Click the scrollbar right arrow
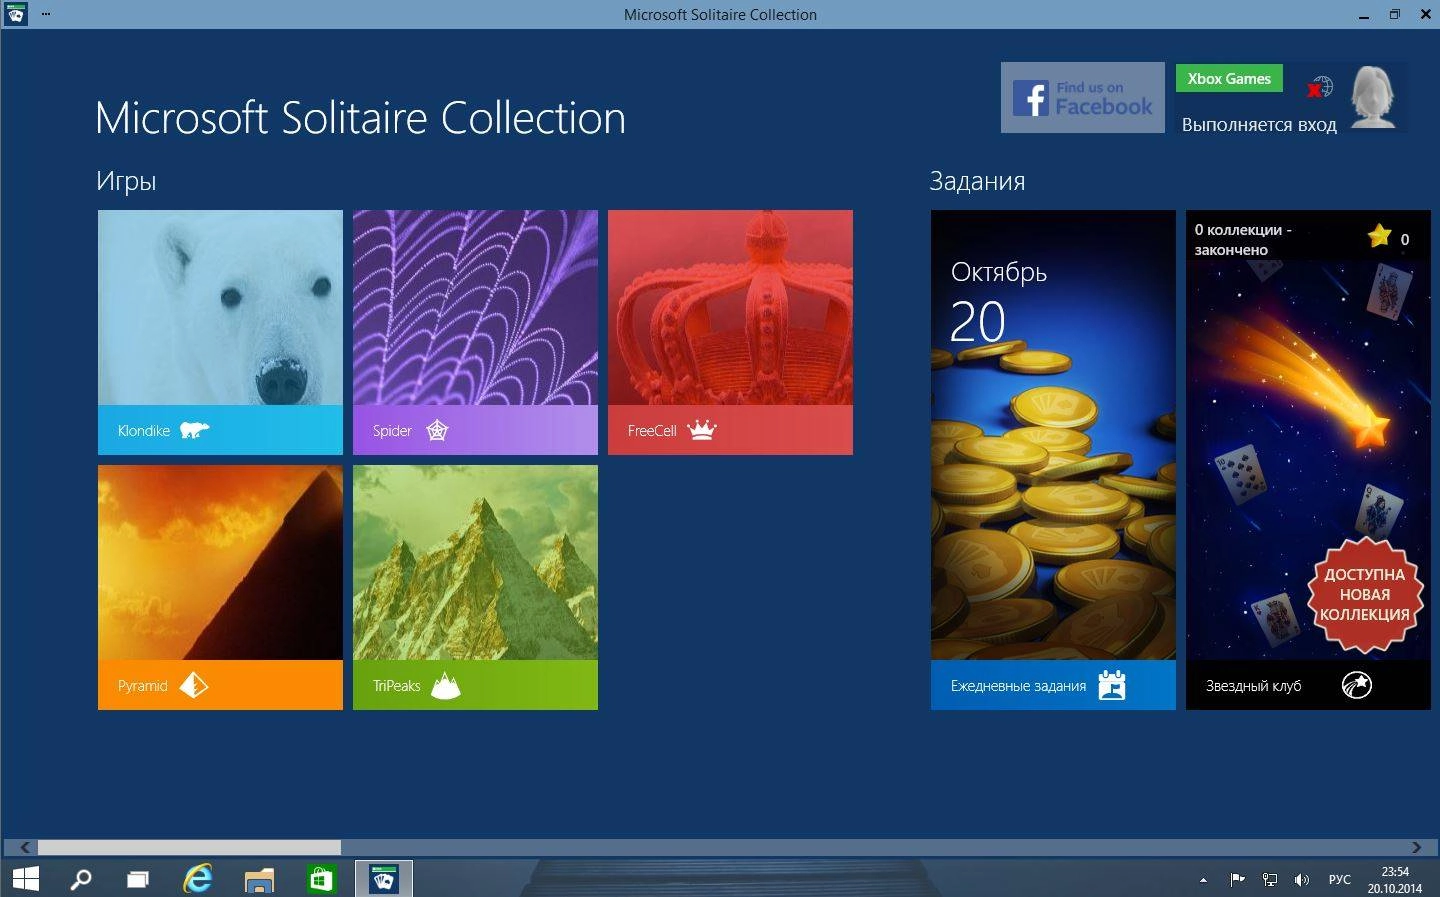 click(x=1416, y=847)
